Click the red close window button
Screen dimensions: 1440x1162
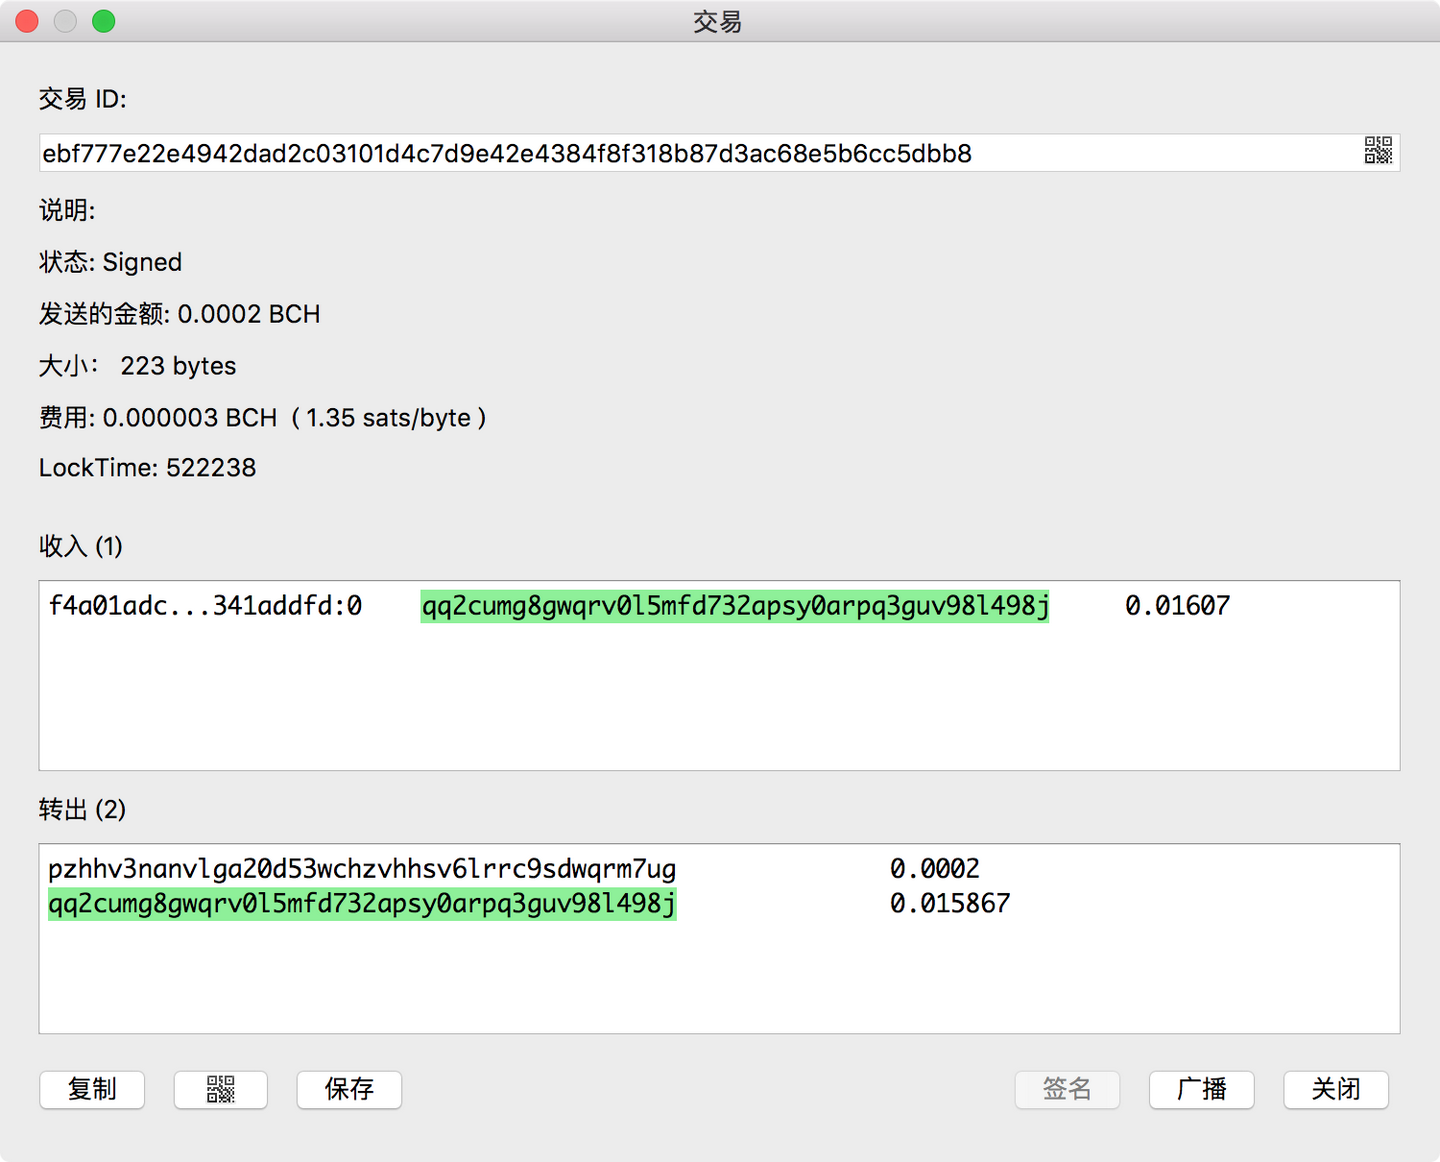pos(27,21)
